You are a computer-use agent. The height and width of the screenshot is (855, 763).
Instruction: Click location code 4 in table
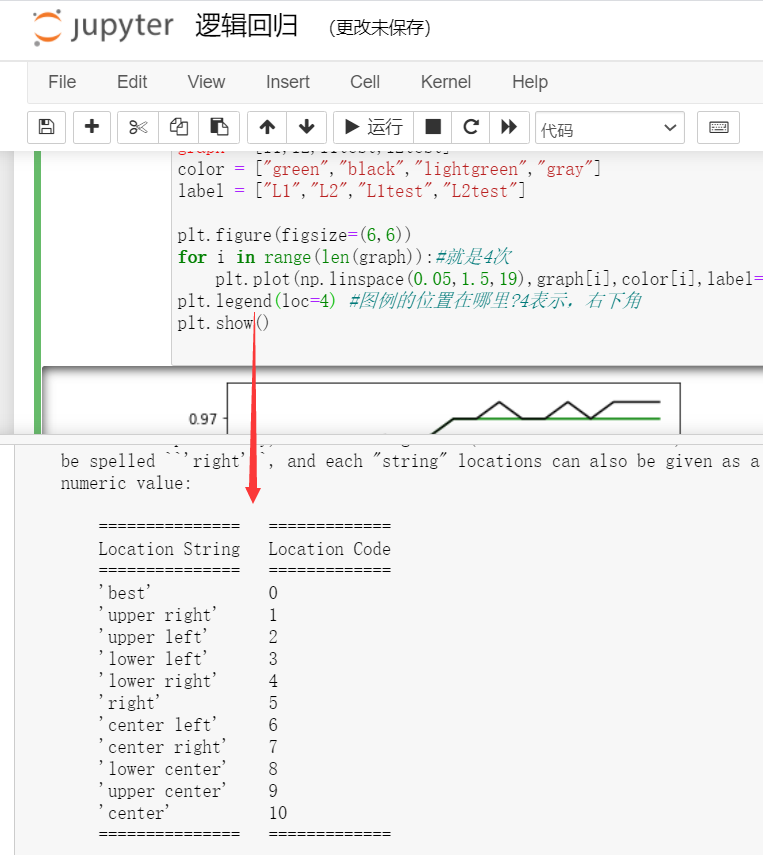pos(273,681)
